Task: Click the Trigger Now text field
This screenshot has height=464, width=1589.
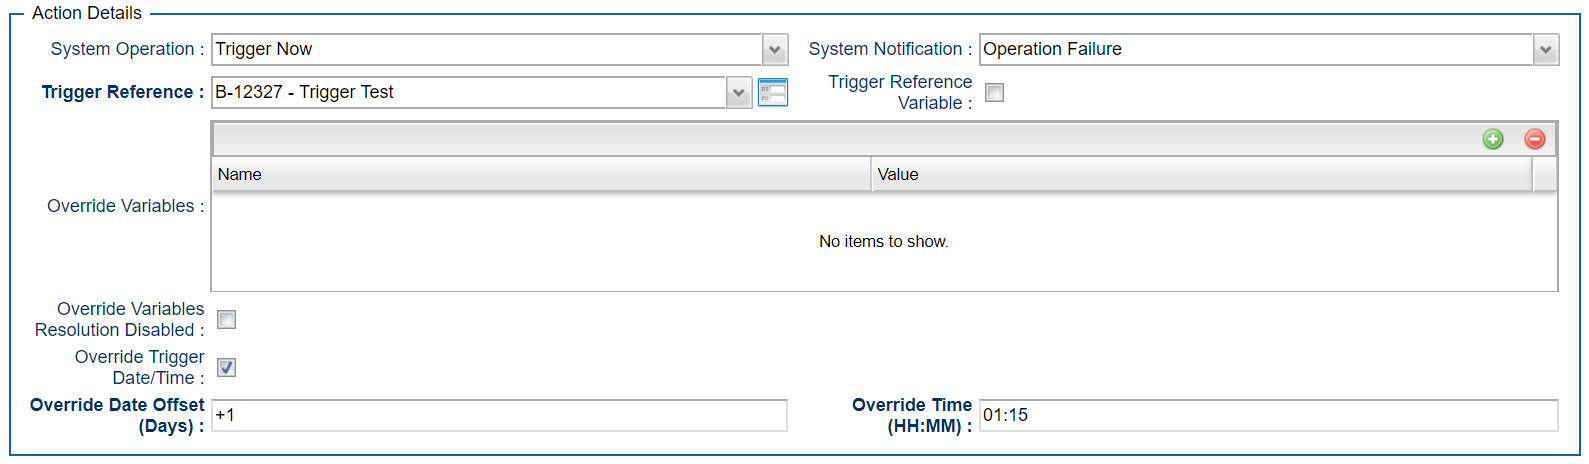Action: point(486,49)
